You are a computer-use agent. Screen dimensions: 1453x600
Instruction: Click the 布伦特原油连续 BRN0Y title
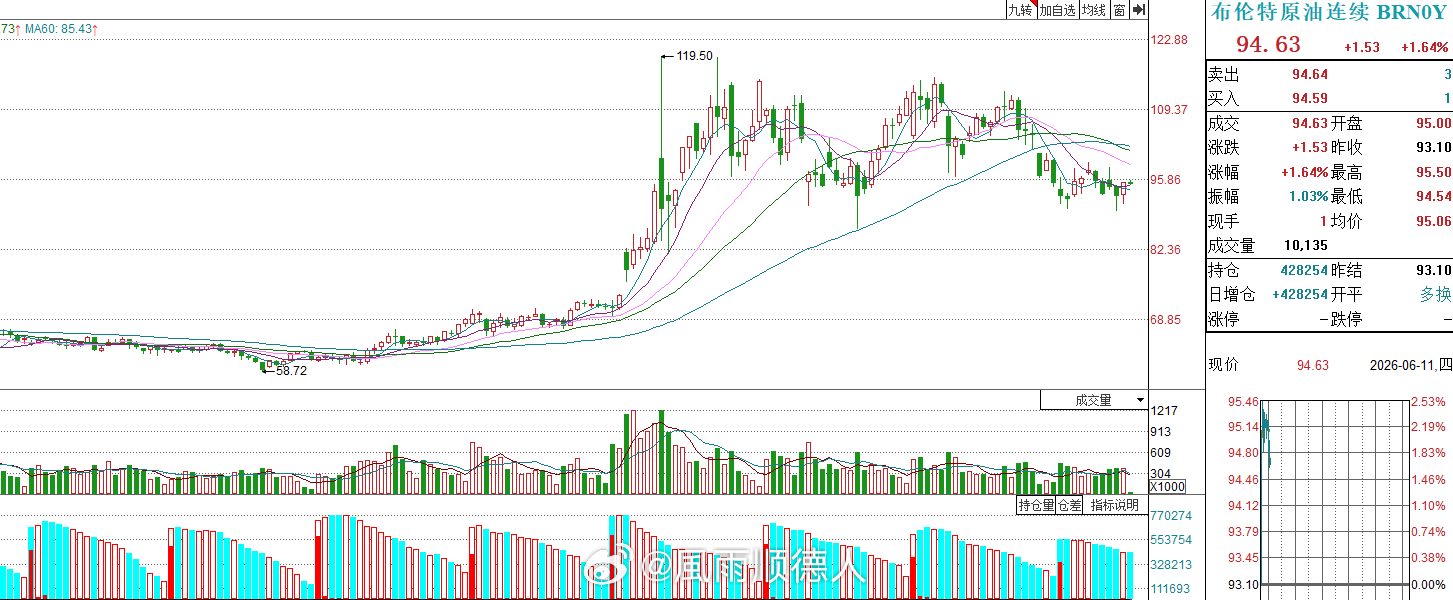click(x=1329, y=12)
